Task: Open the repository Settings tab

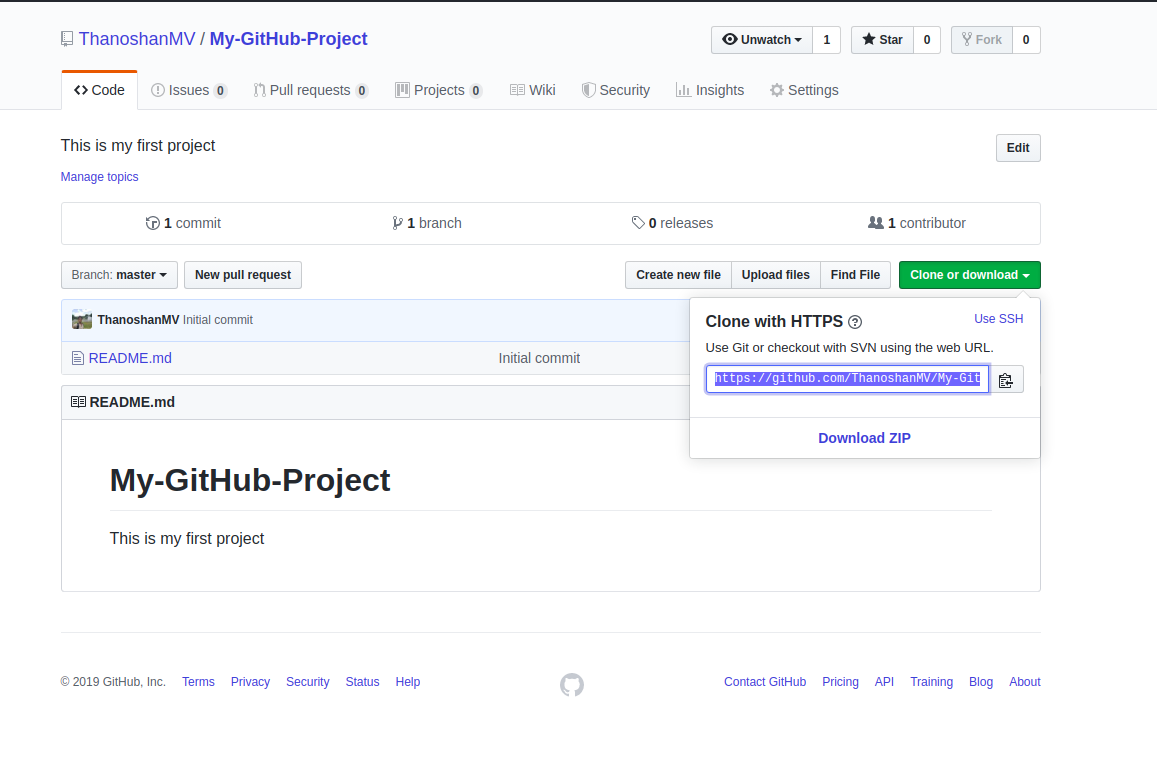Action: click(x=804, y=90)
